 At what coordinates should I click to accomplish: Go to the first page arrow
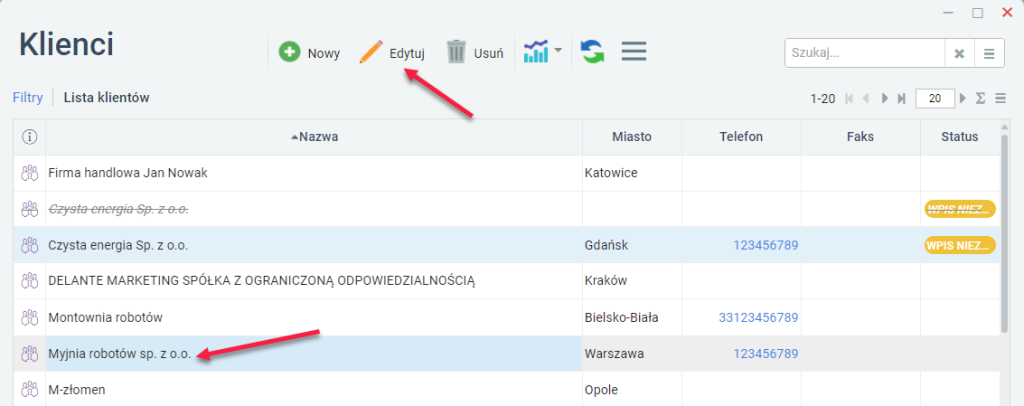[849, 99]
